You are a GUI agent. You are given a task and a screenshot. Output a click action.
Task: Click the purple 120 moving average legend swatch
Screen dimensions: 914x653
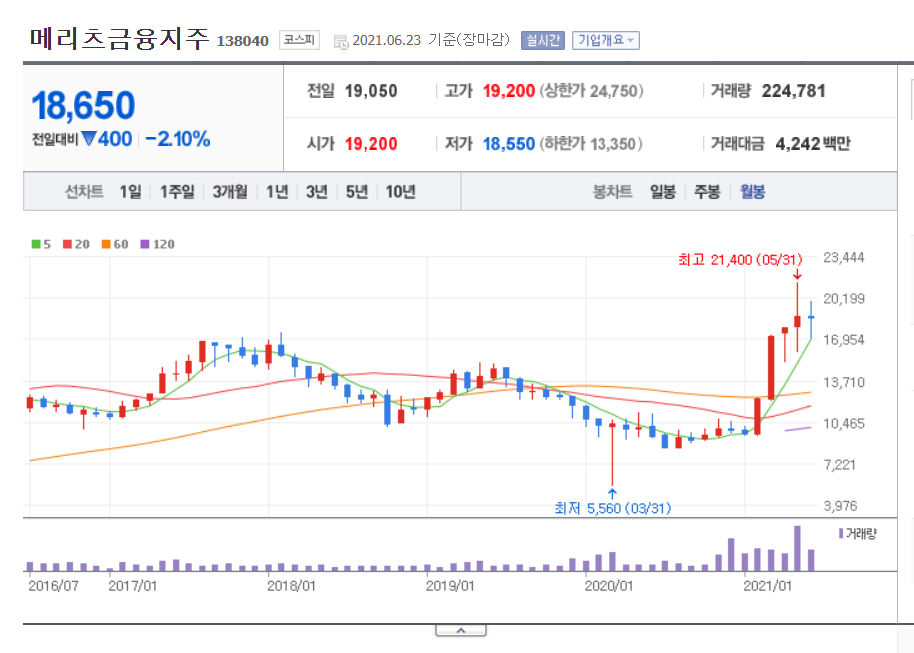(x=145, y=244)
